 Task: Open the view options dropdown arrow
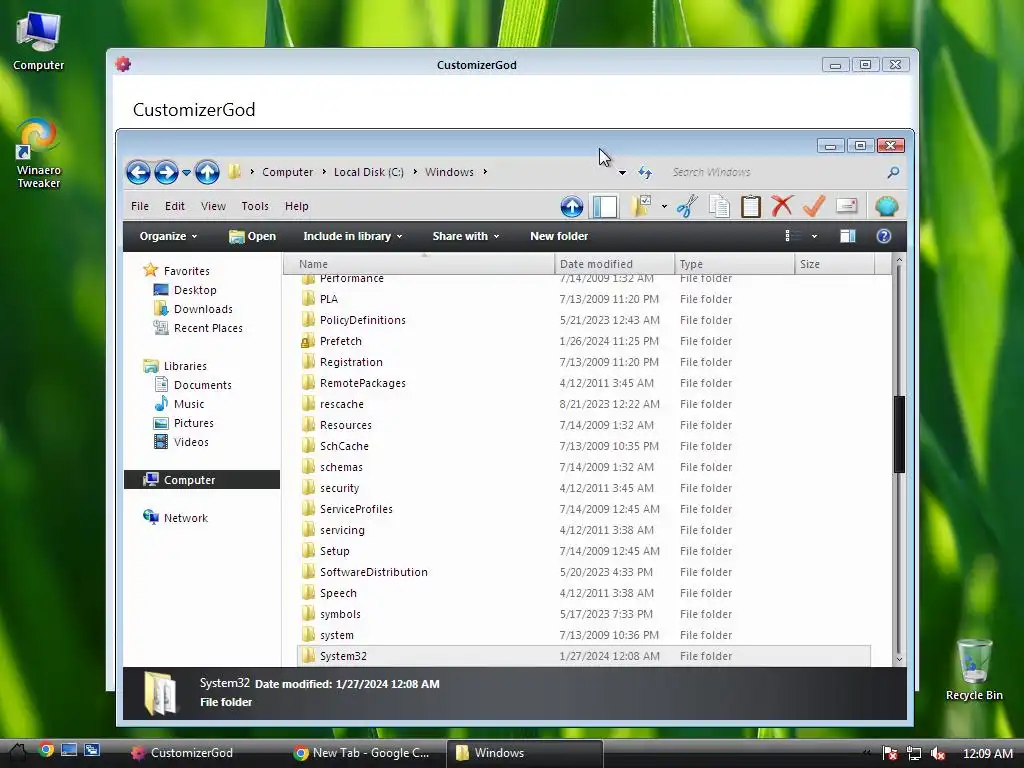coord(814,236)
